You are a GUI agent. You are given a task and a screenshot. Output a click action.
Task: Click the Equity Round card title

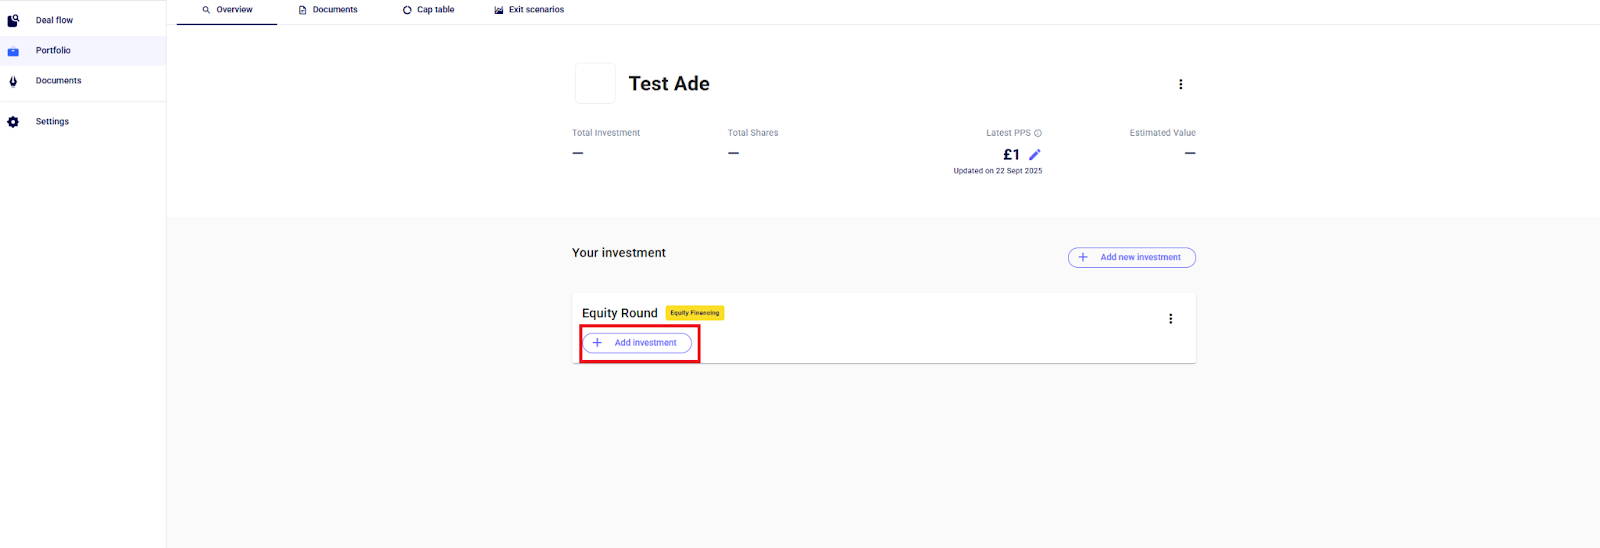pyautogui.click(x=620, y=313)
